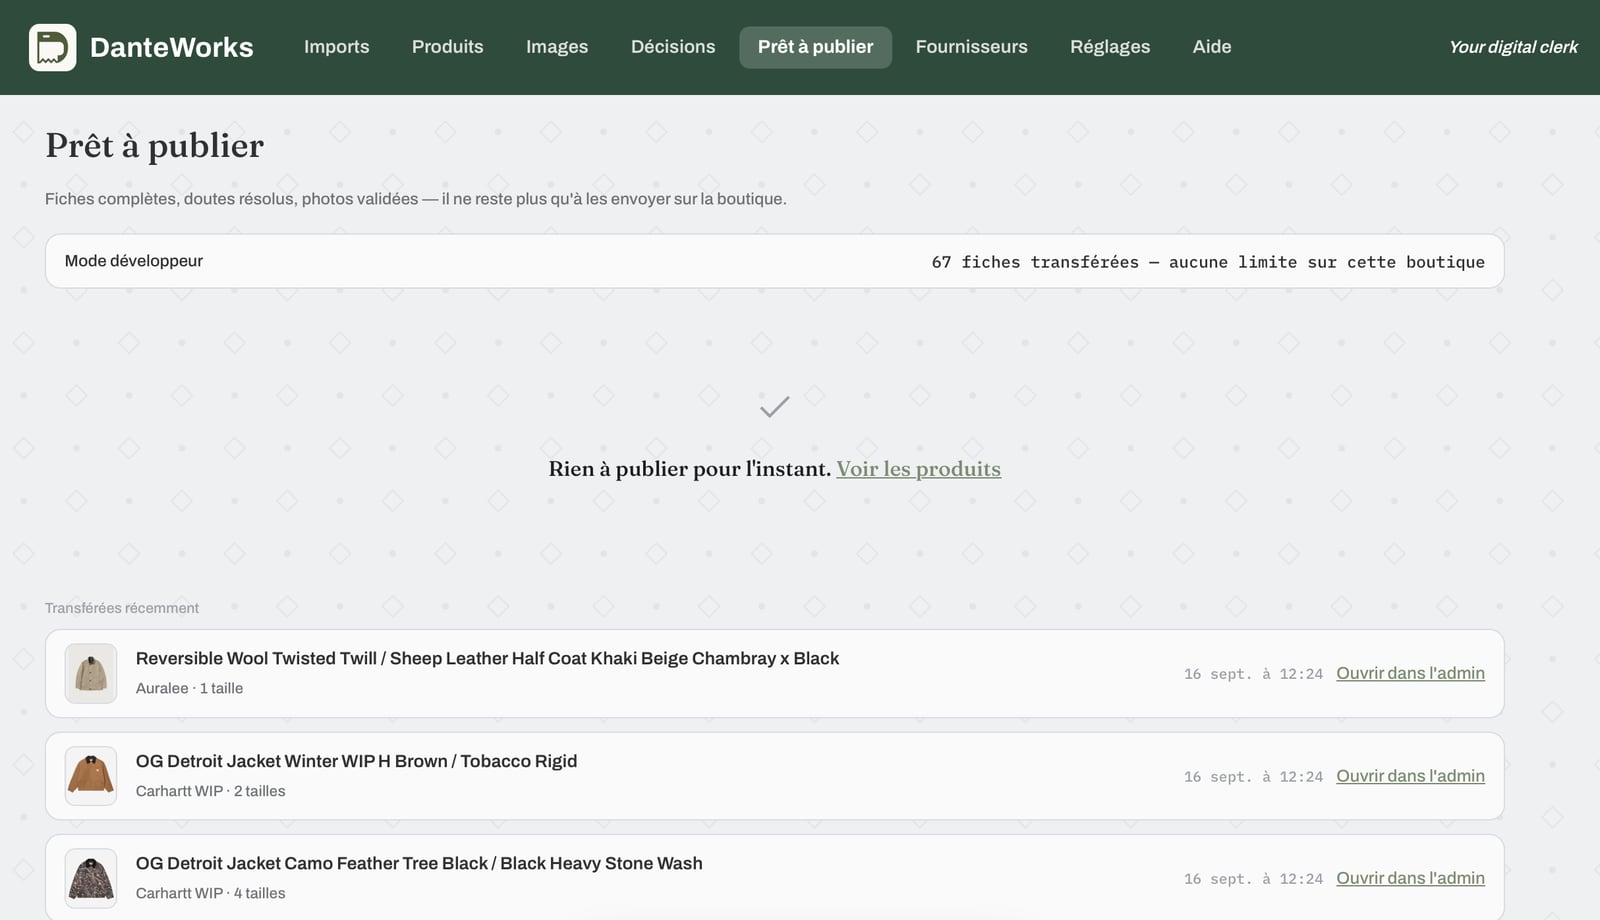This screenshot has width=1600, height=920.
Task: Click the Prêt à publier page heading
Action: 155,146
